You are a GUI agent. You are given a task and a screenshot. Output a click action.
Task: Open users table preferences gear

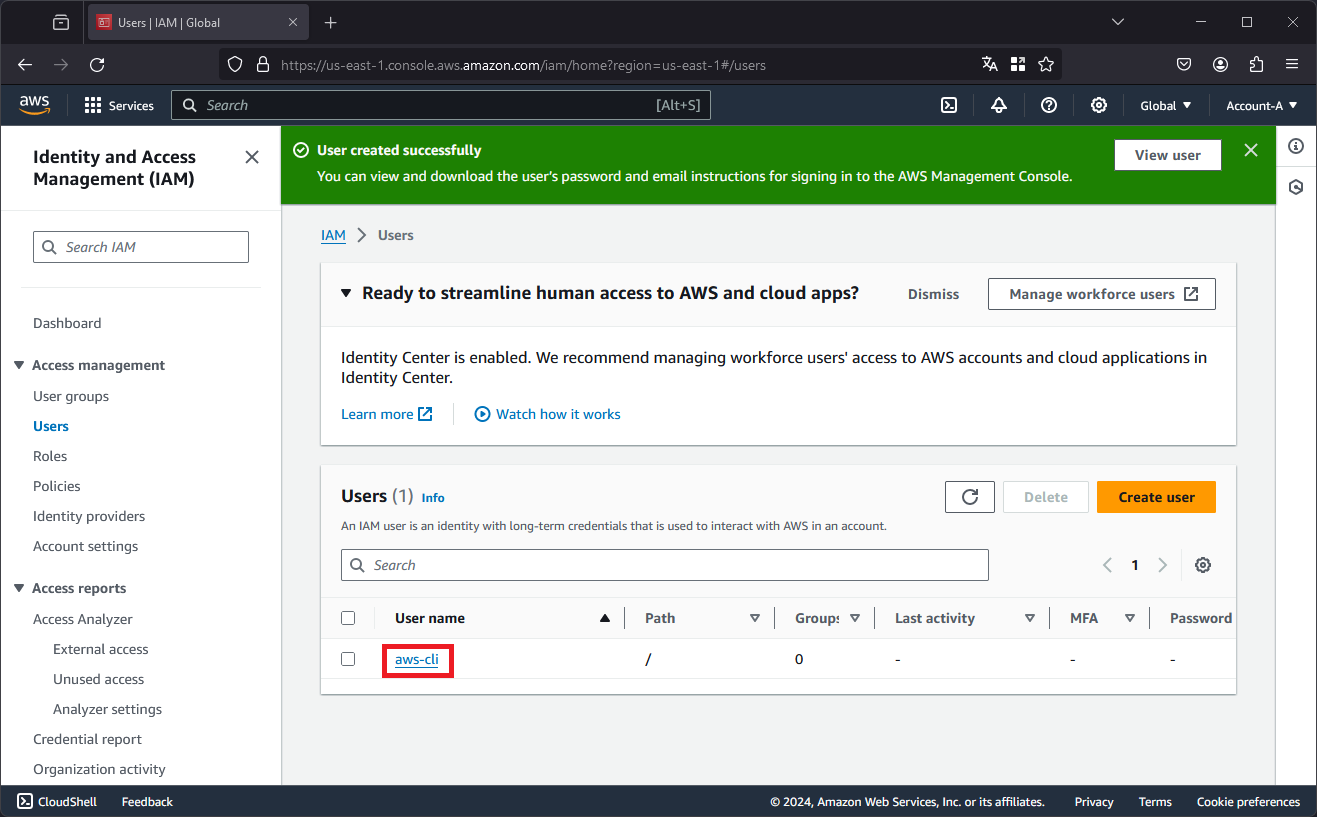pos(1203,565)
